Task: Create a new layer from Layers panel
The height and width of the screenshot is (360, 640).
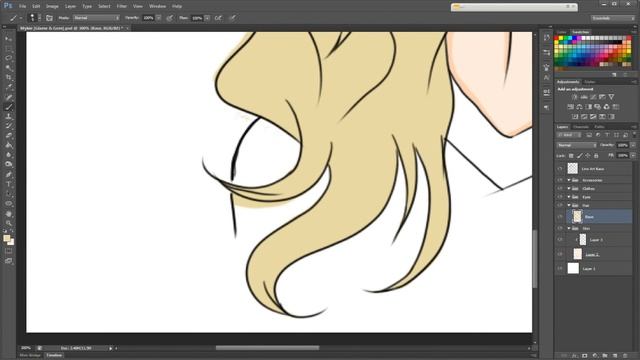Action: [615, 356]
